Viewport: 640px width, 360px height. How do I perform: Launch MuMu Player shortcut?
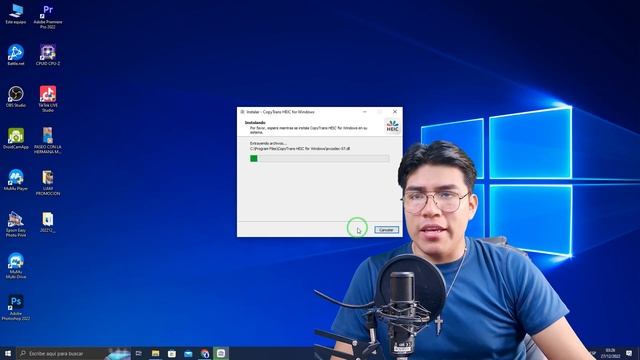click(16, 180)
